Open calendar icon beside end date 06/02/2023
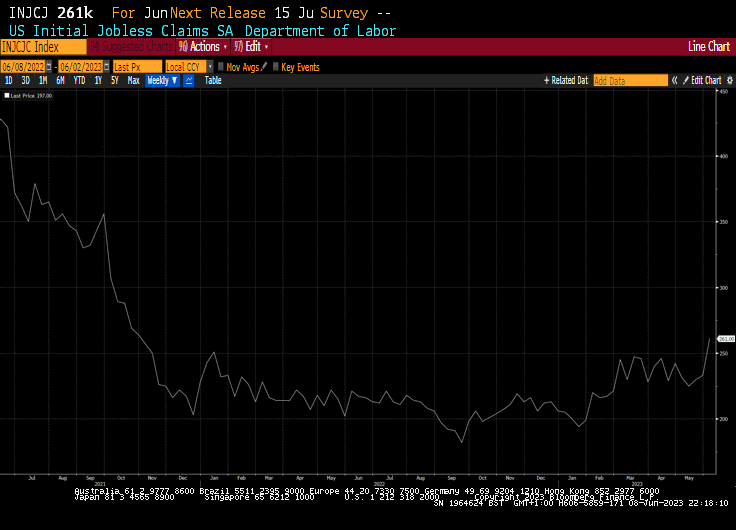Viewport: 736px width, 530px height. tap(107, 67)
